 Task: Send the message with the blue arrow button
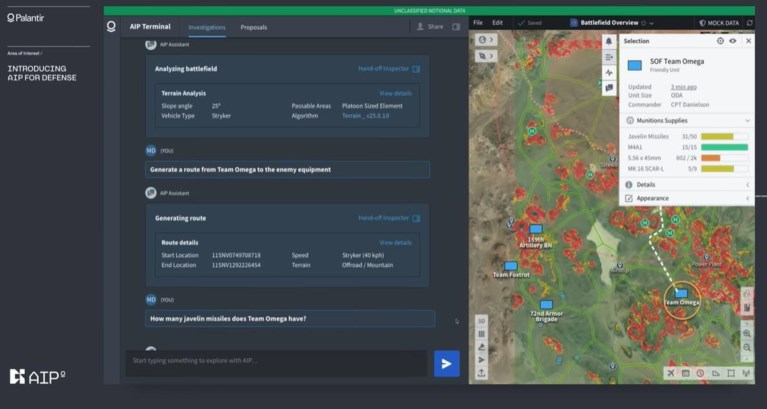pyautogui.click(x=447, y=364)
